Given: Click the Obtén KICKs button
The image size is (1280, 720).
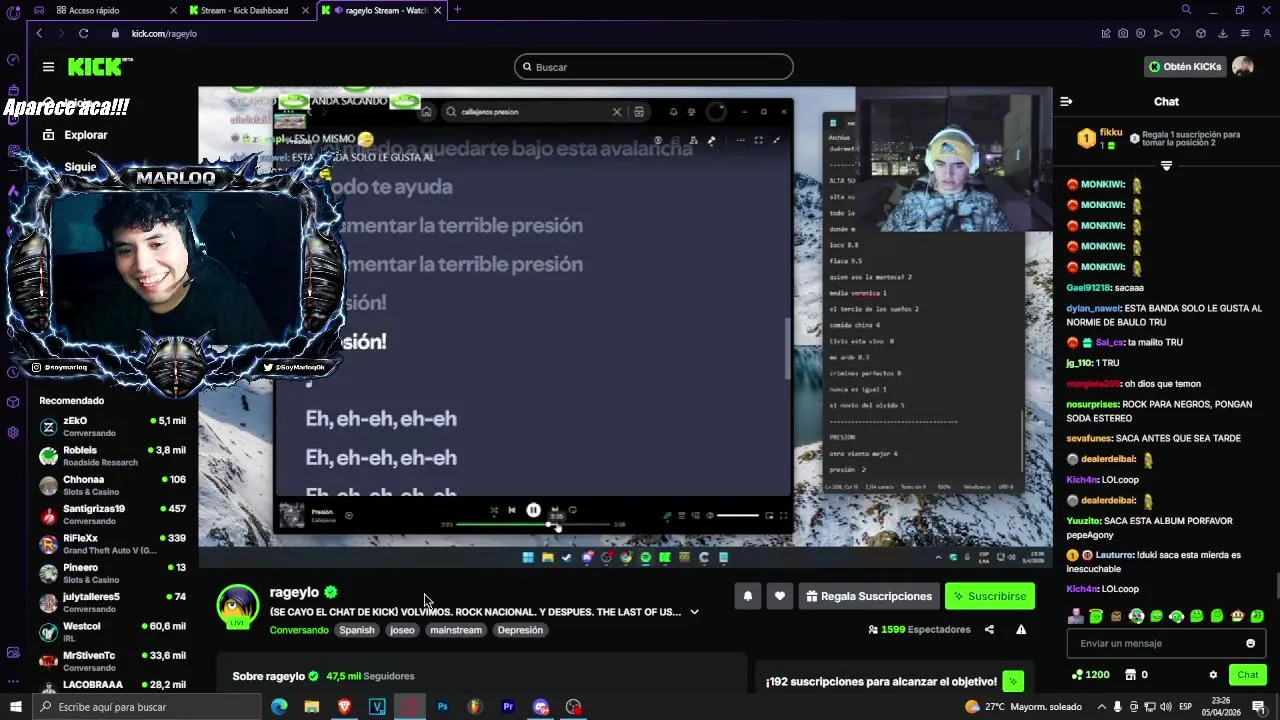Looking at the screenshot, I should point(1185,67).
